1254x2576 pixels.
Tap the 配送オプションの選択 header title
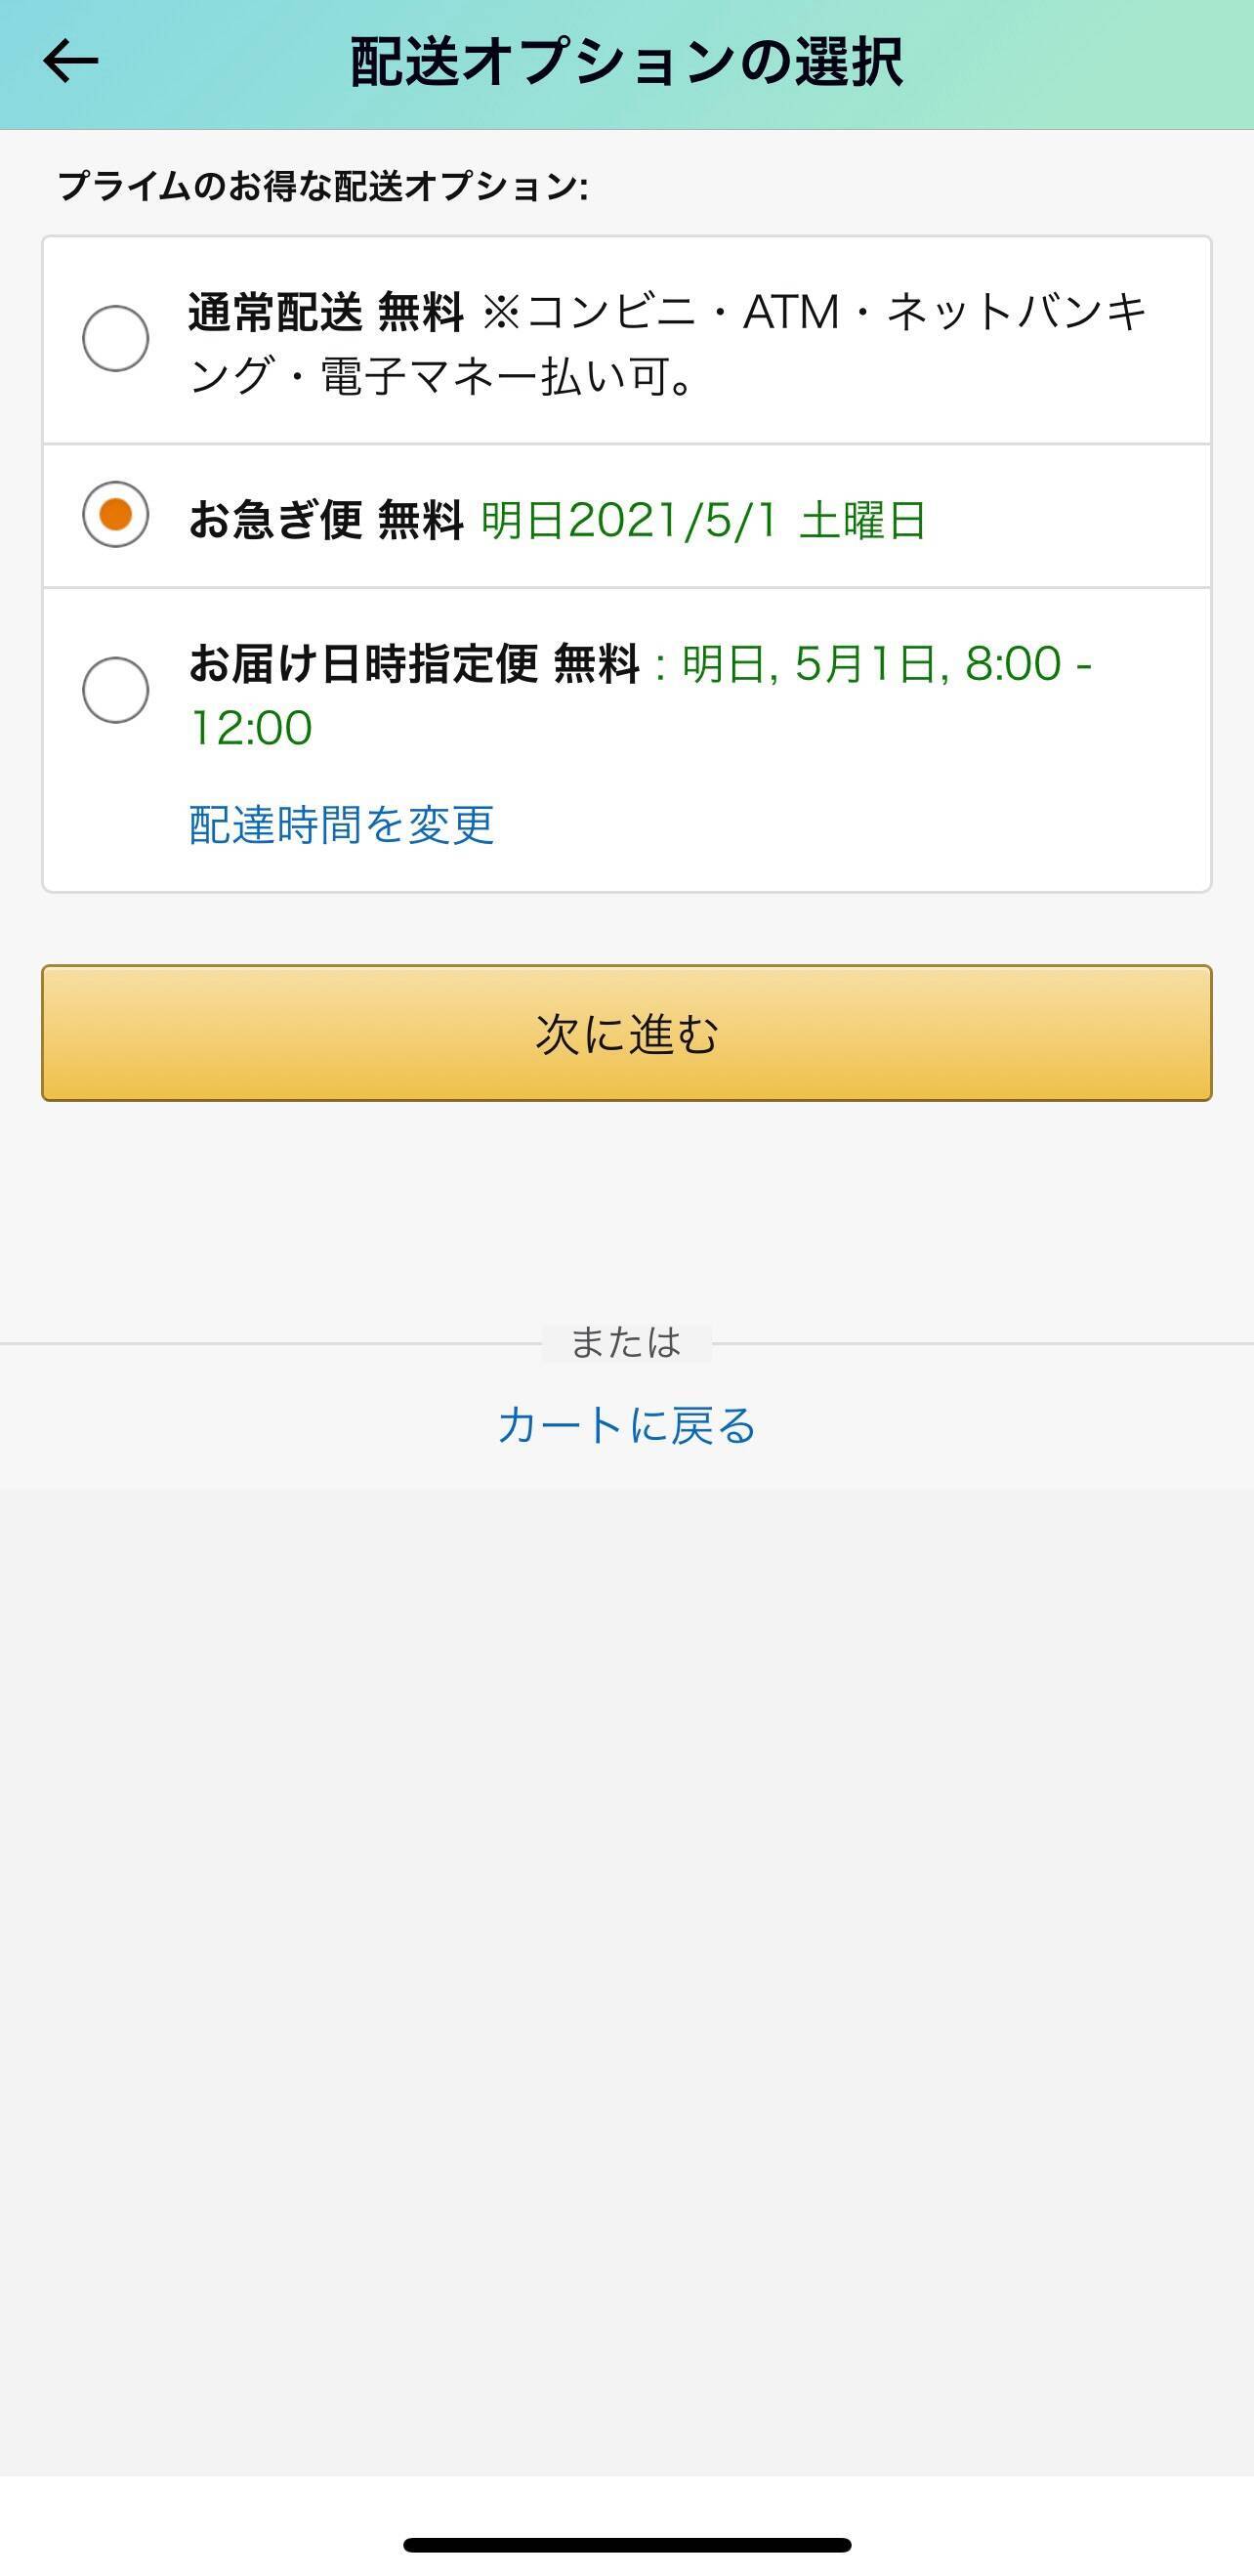627,62
